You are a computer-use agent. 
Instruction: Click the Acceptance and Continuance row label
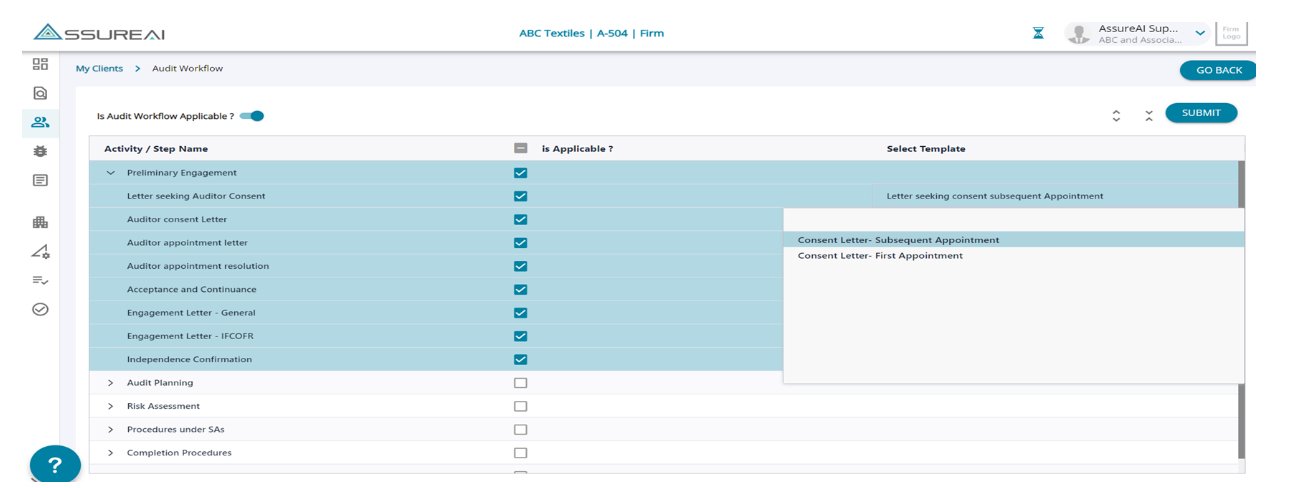(x=191, y=290)
